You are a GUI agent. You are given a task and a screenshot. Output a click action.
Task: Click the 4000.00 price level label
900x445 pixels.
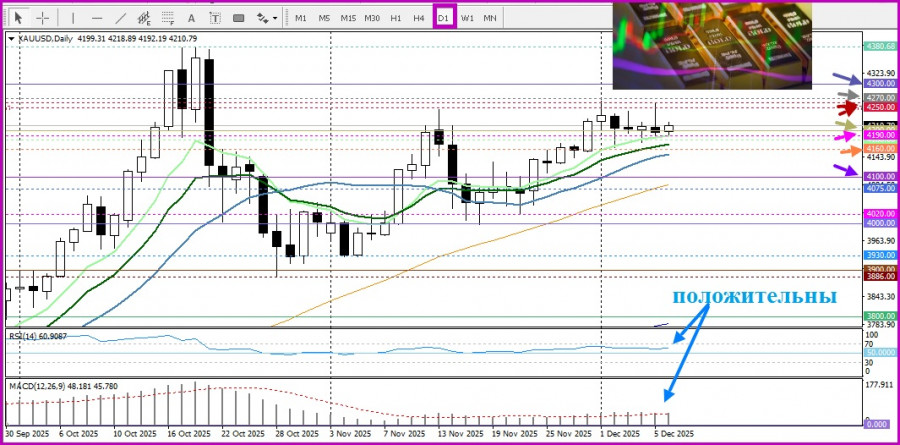coord(880,223)
